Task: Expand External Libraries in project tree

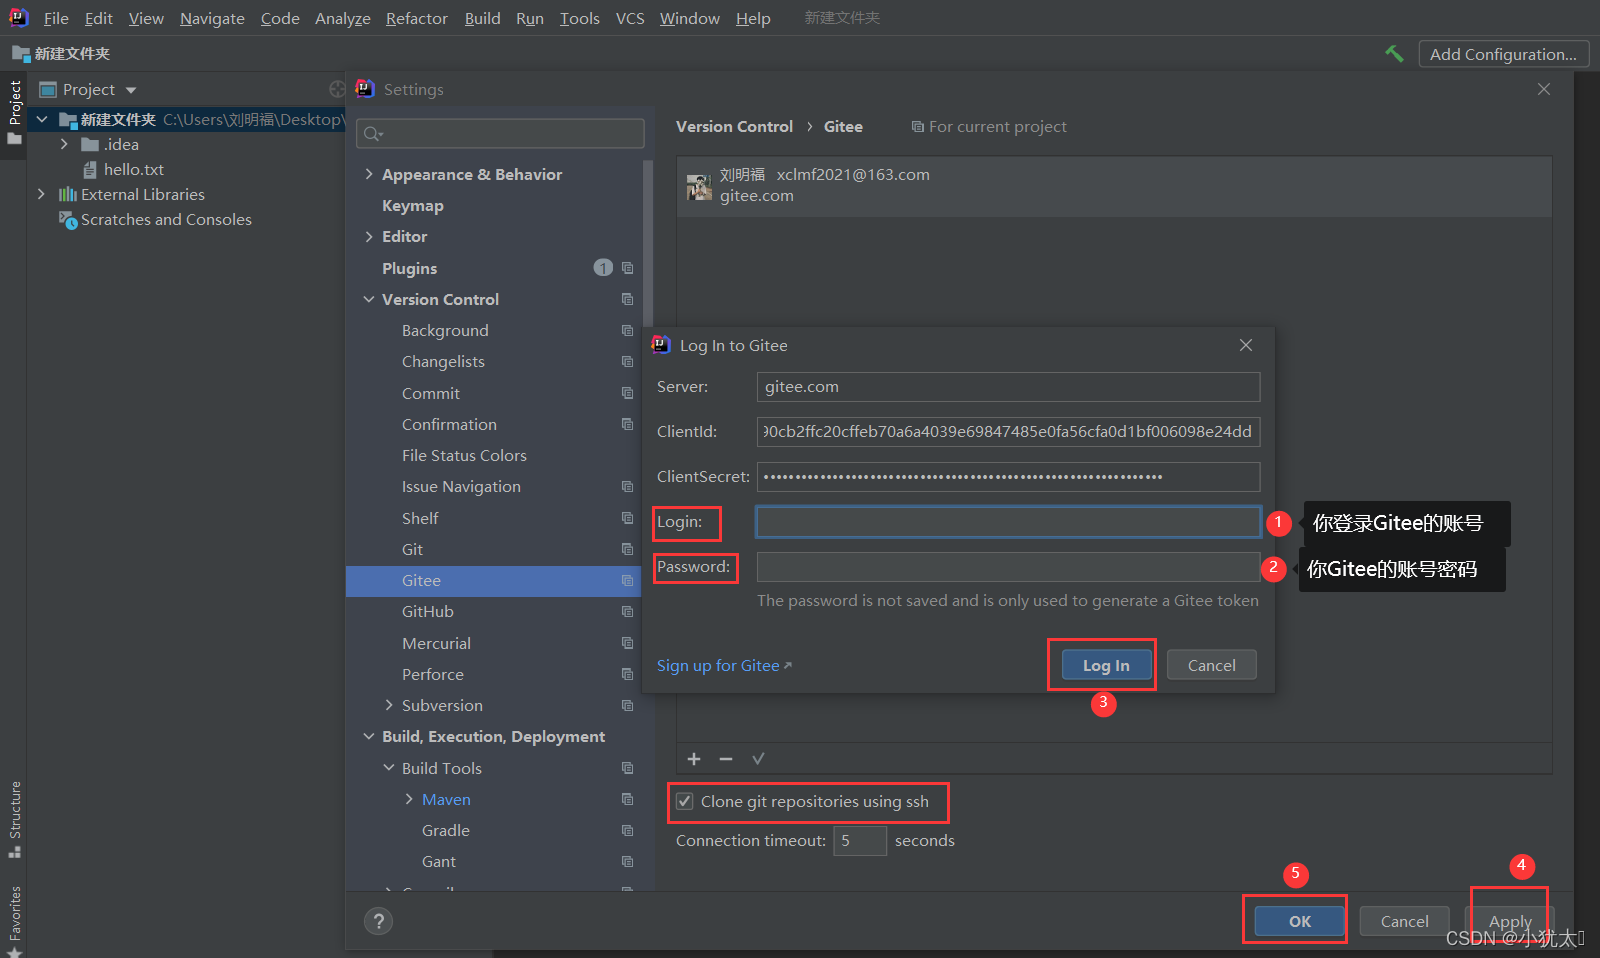Action: click(x=41, y=194)
